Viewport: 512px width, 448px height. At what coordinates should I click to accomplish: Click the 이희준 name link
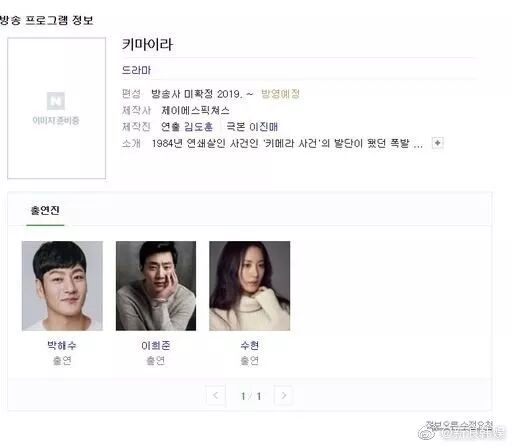(x=156, y=345)
